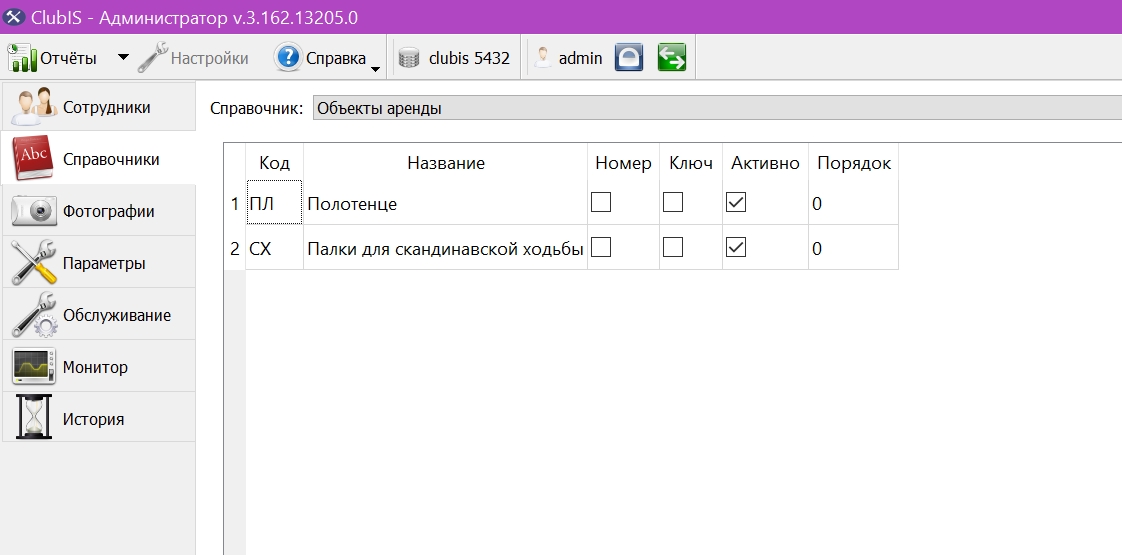Open the Монитор screen icon

pos(34,366)
